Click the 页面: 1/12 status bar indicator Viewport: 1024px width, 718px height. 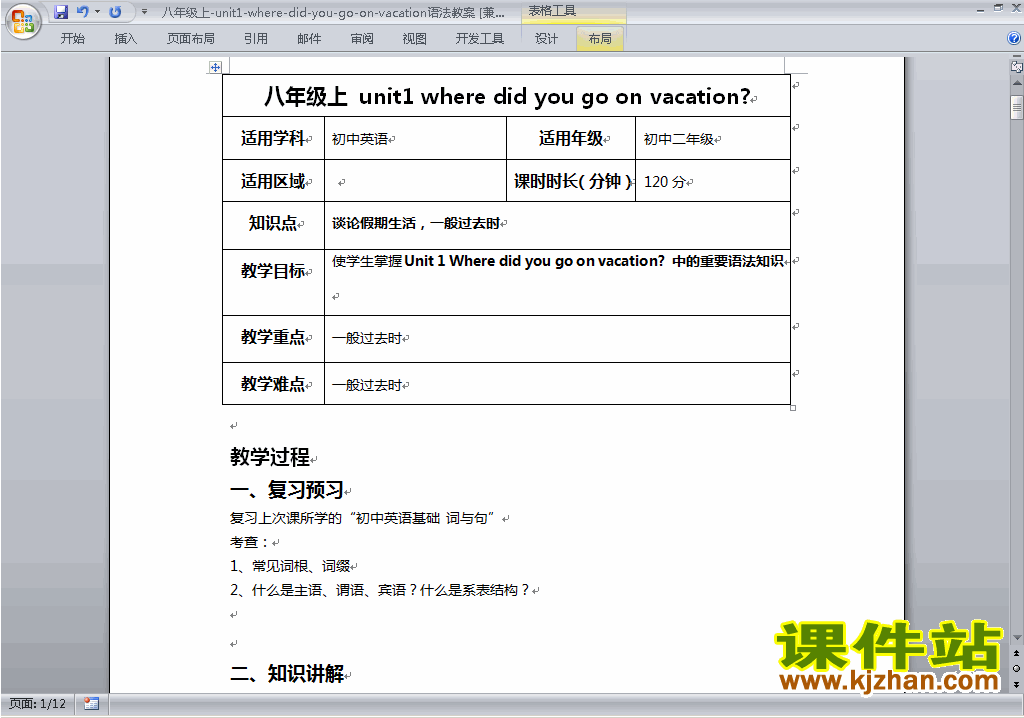pos(37,704)
